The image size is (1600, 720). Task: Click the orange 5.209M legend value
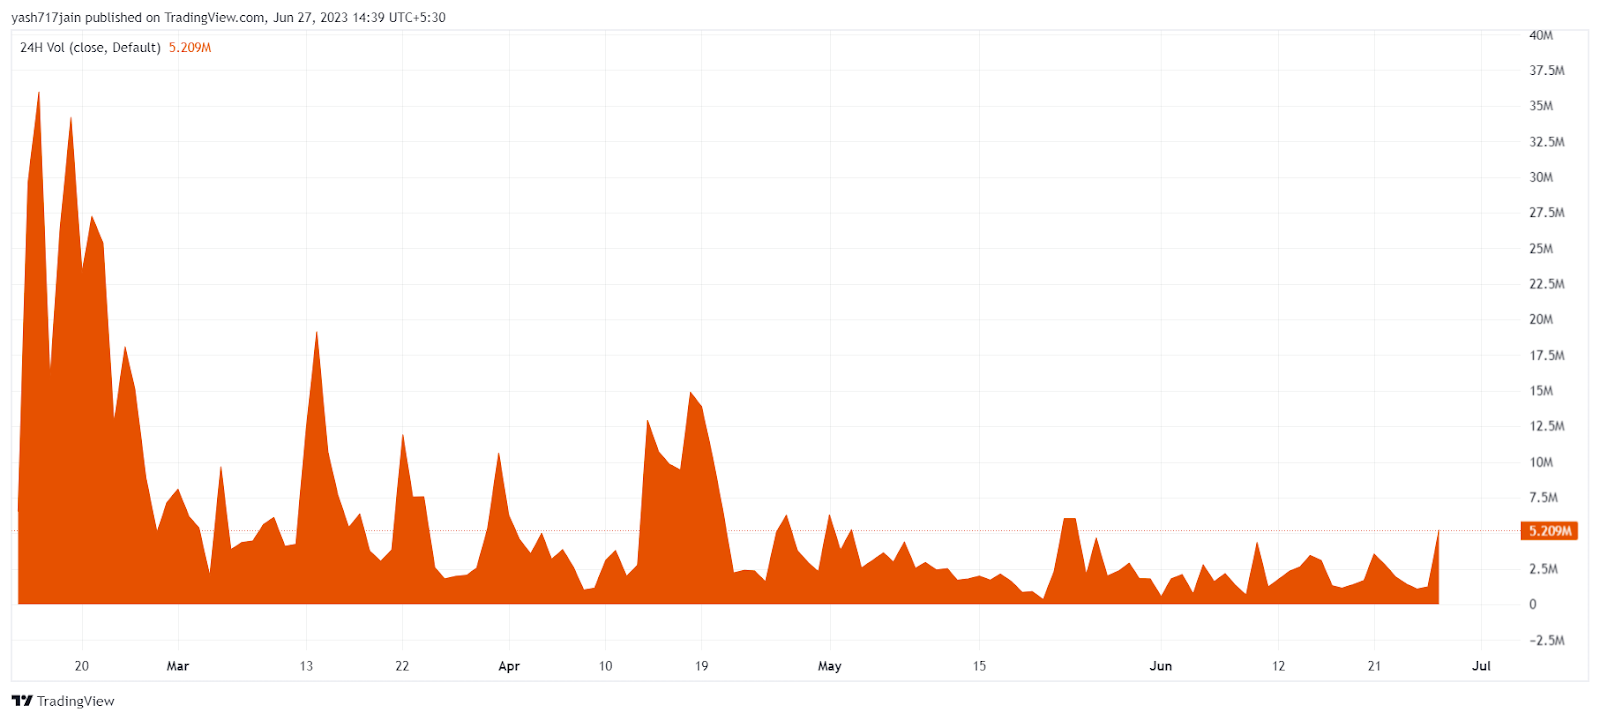190,47
